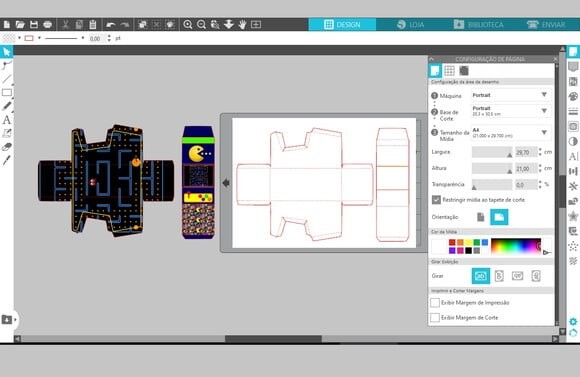Open the library drawer folder icon
The image size is (580, 377).
7,319
